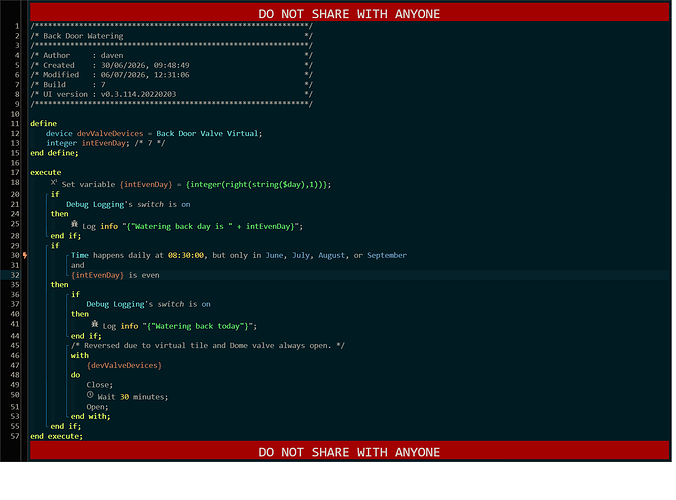Click the "and" operator on line 31

78,265
